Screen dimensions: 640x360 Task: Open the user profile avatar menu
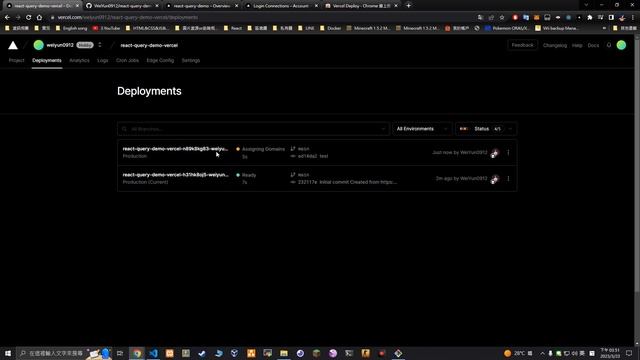[x=621, y=45]
